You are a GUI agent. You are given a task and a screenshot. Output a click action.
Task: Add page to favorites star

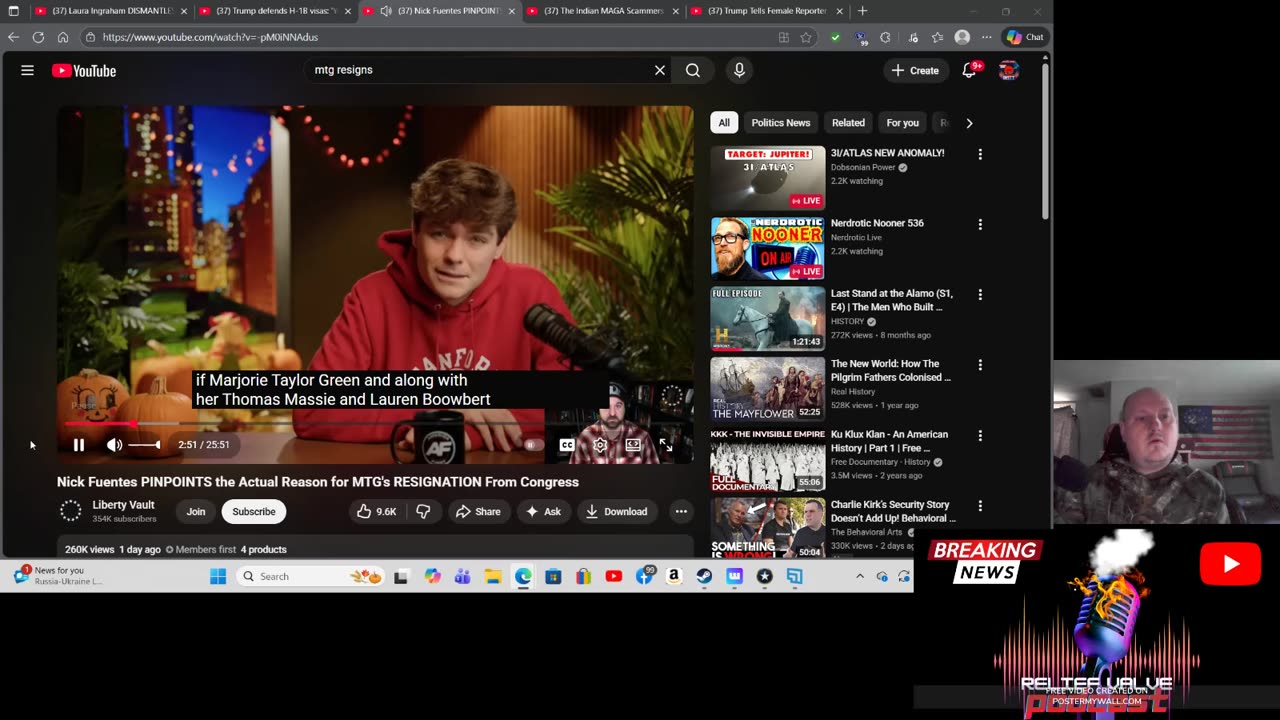click(x=806, y=37)
